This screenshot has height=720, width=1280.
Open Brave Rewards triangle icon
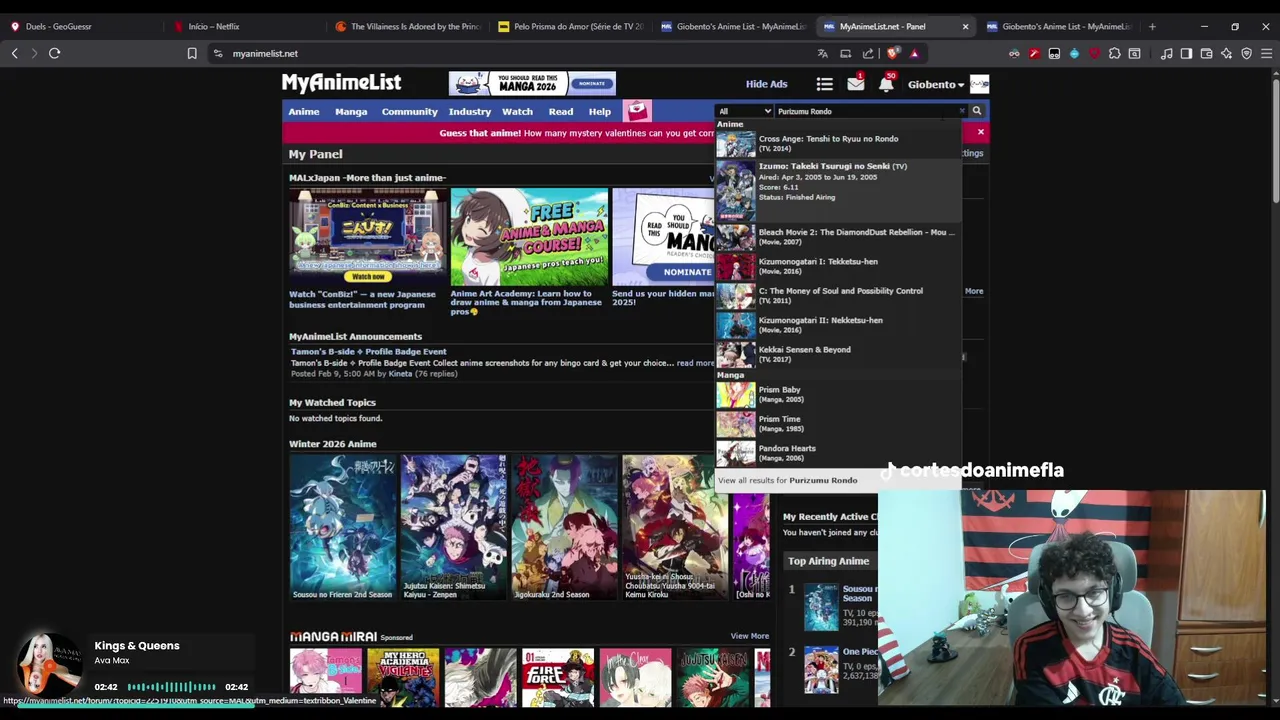914,53
